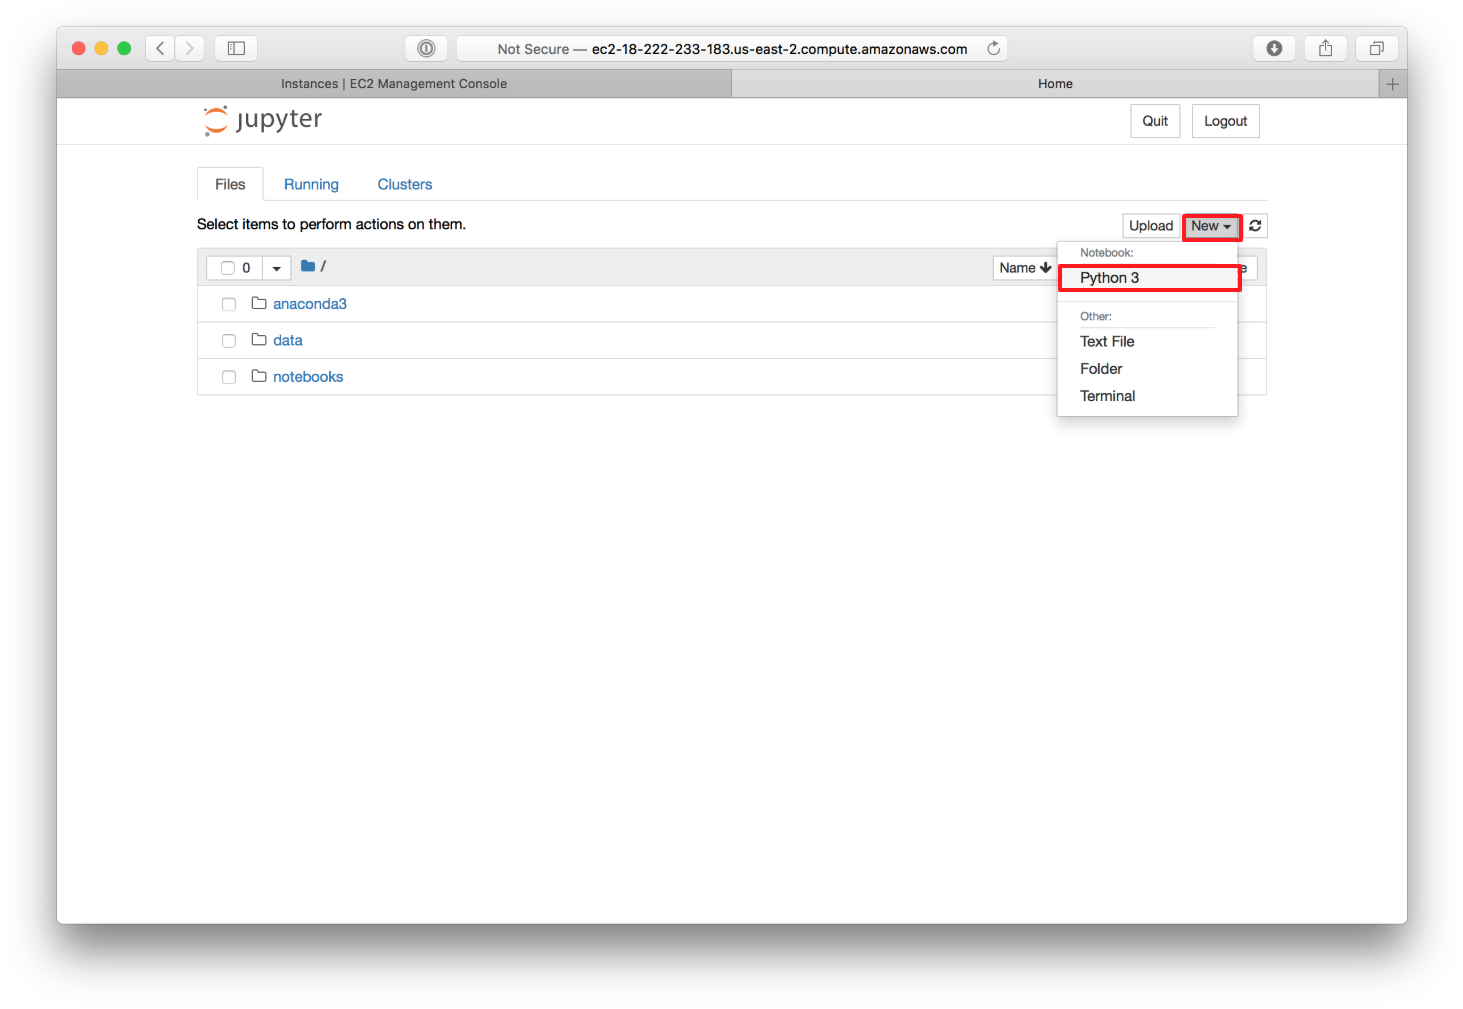Viewport: 1463px width, 1009px height.
Task: Go back with Safari back arrow
Action: pos(160,48)
